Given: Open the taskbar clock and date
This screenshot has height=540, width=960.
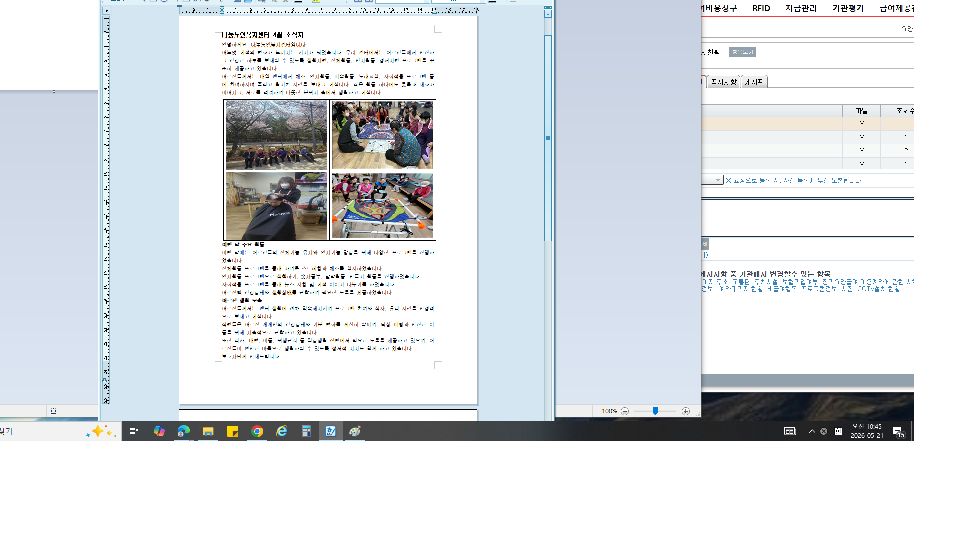Looking at the screenshot, I should pos(866,431).
